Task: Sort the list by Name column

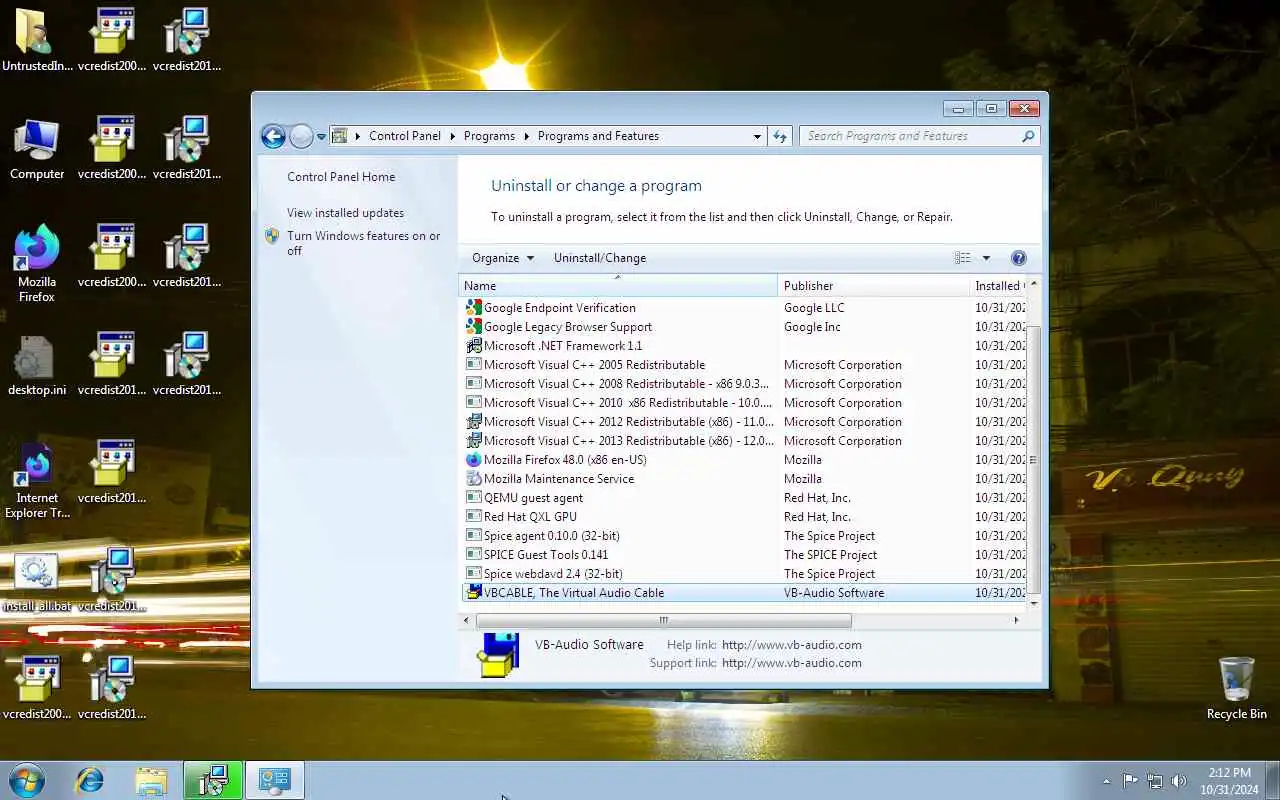Action: pyautogui.click(x=618, y=286)
